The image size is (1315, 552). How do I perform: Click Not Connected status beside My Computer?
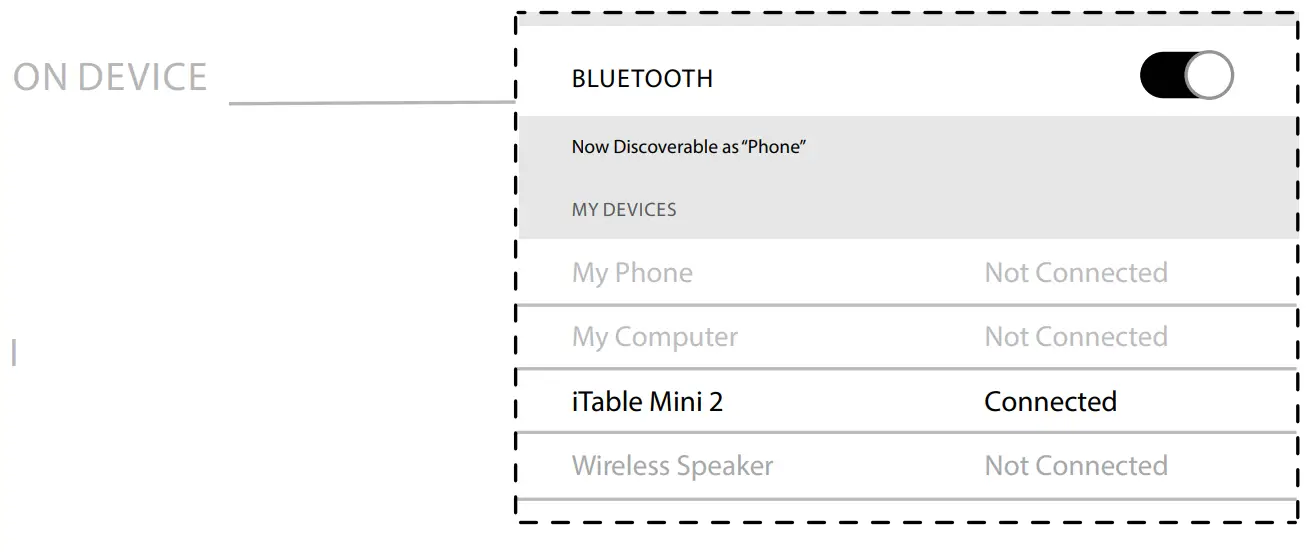coord(1076,337)
